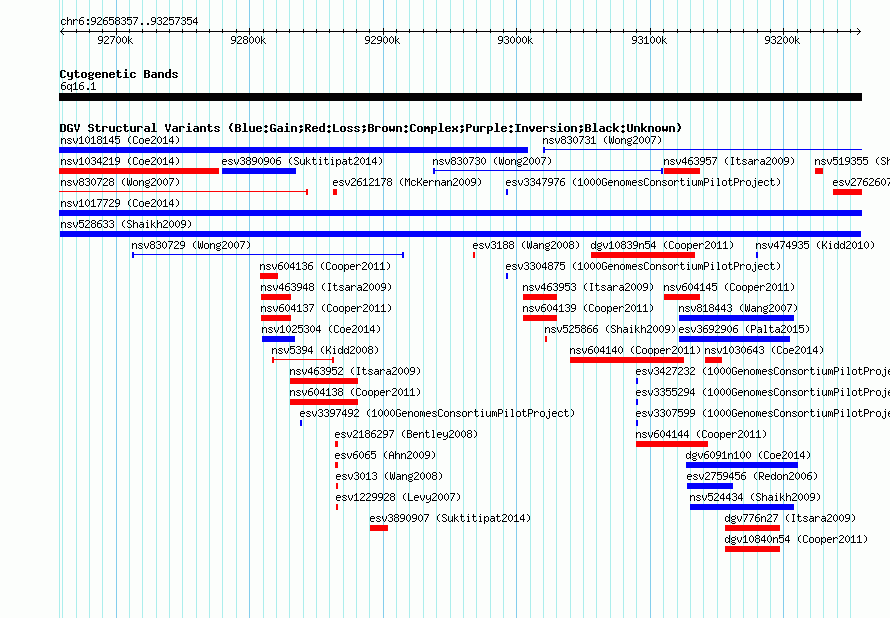The width and height of the screenshot is (890, 618).
Task: Click the esv3890906 (Suktitipat2014) blue gain bar
Action: coord(259,171)
